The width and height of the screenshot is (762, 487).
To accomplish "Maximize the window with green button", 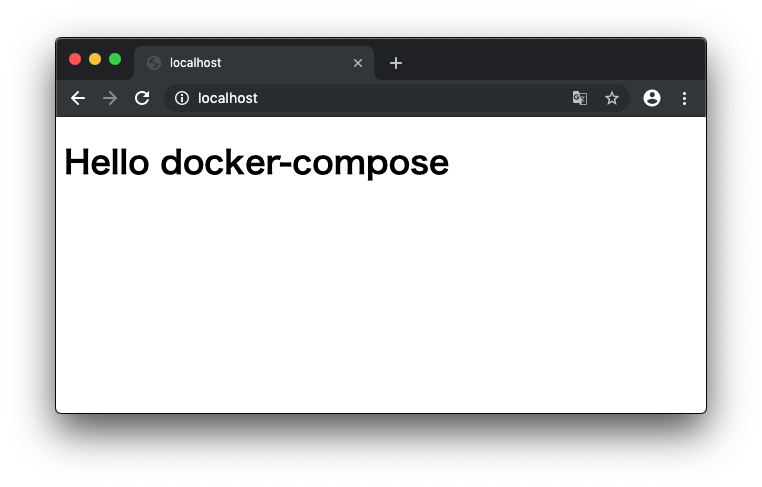I will point(115,59).
